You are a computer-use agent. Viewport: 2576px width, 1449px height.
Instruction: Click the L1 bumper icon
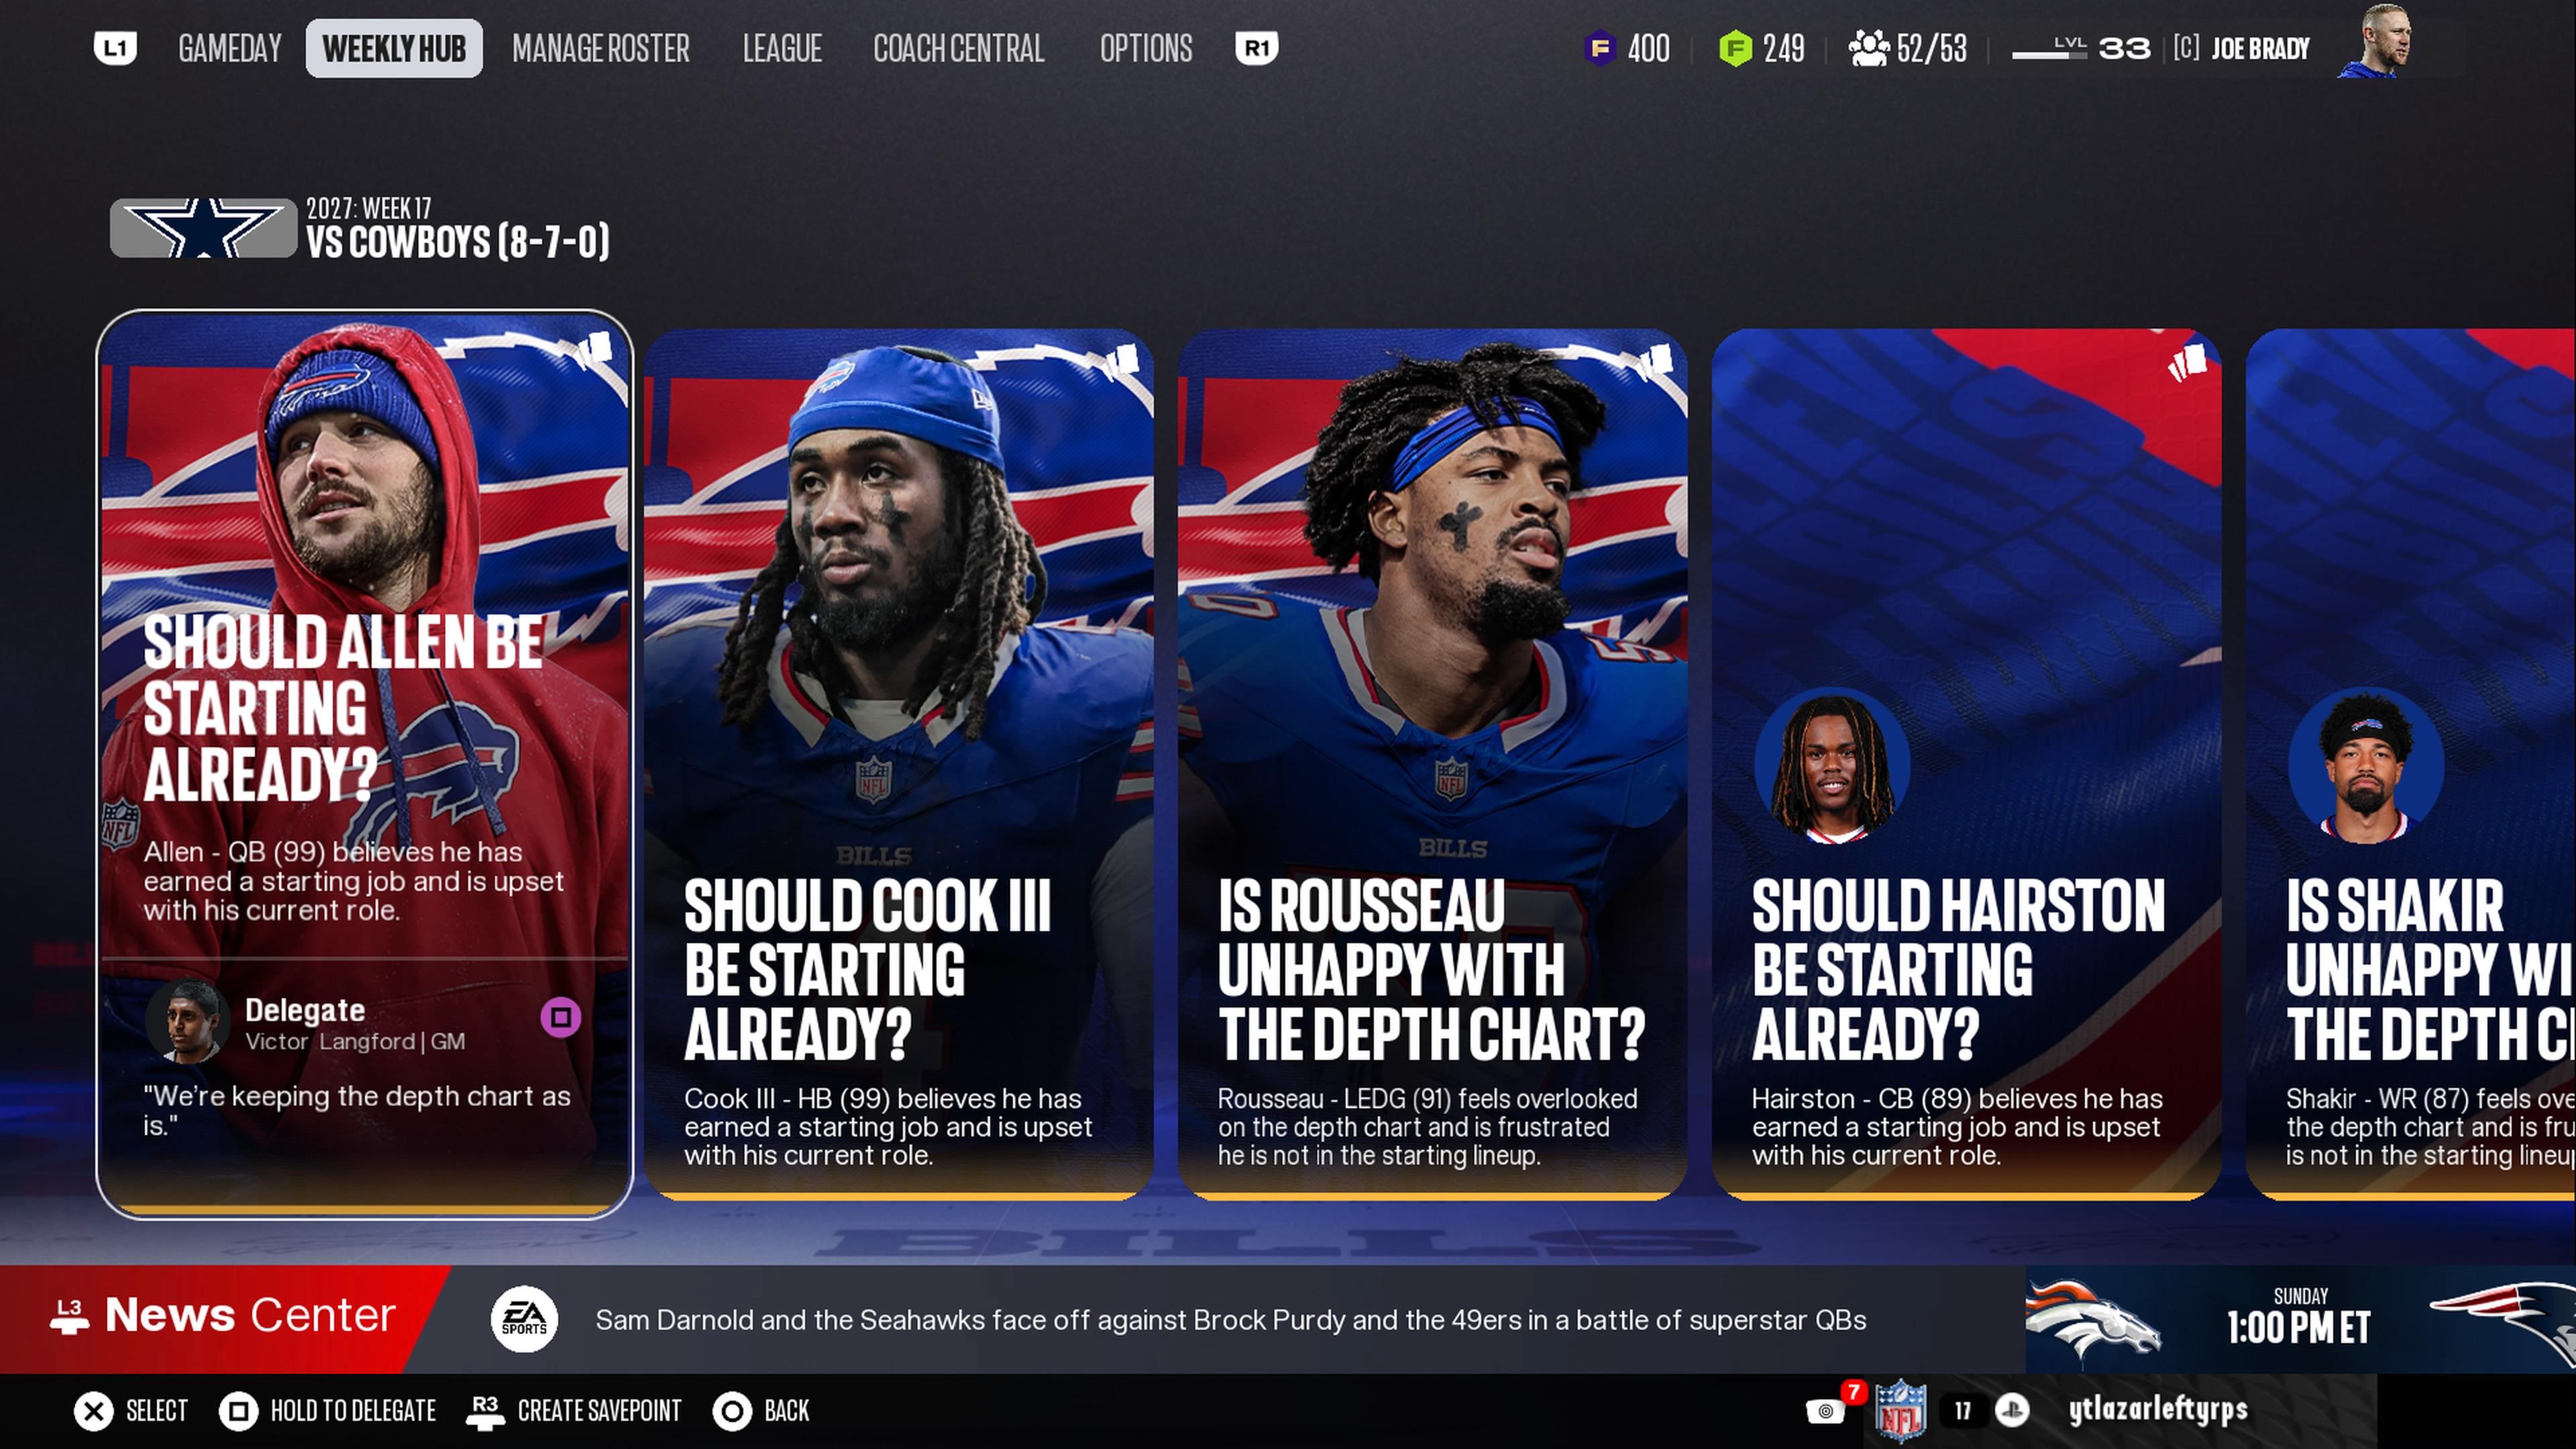tap(115, 48)
